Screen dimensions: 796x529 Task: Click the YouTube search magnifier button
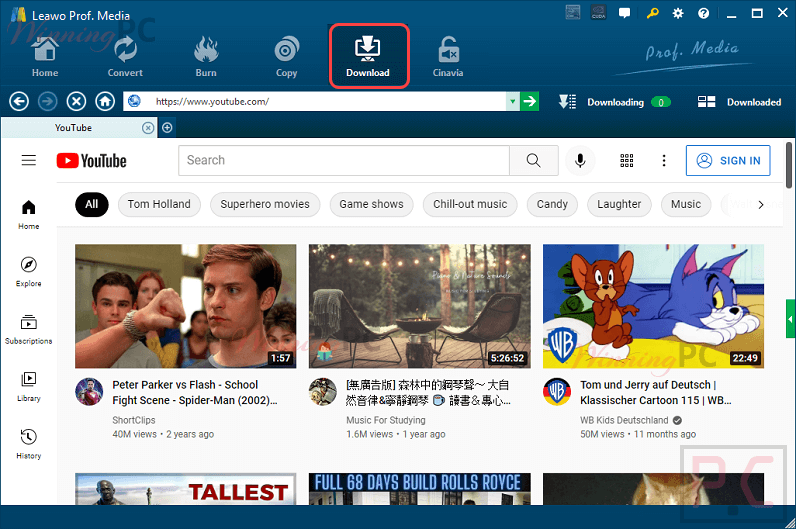(x=534, y=160)
